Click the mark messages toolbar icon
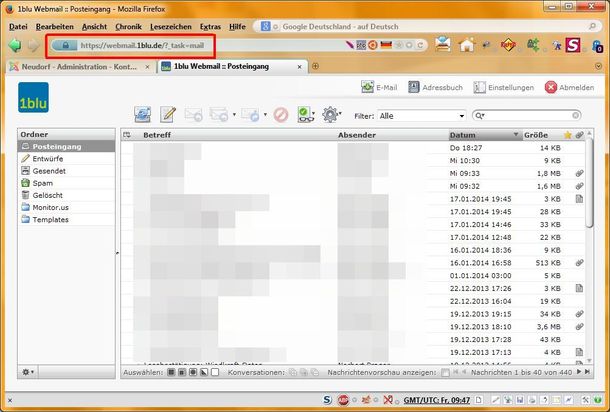Screen dimensions: 610x412 coord(307,115)
